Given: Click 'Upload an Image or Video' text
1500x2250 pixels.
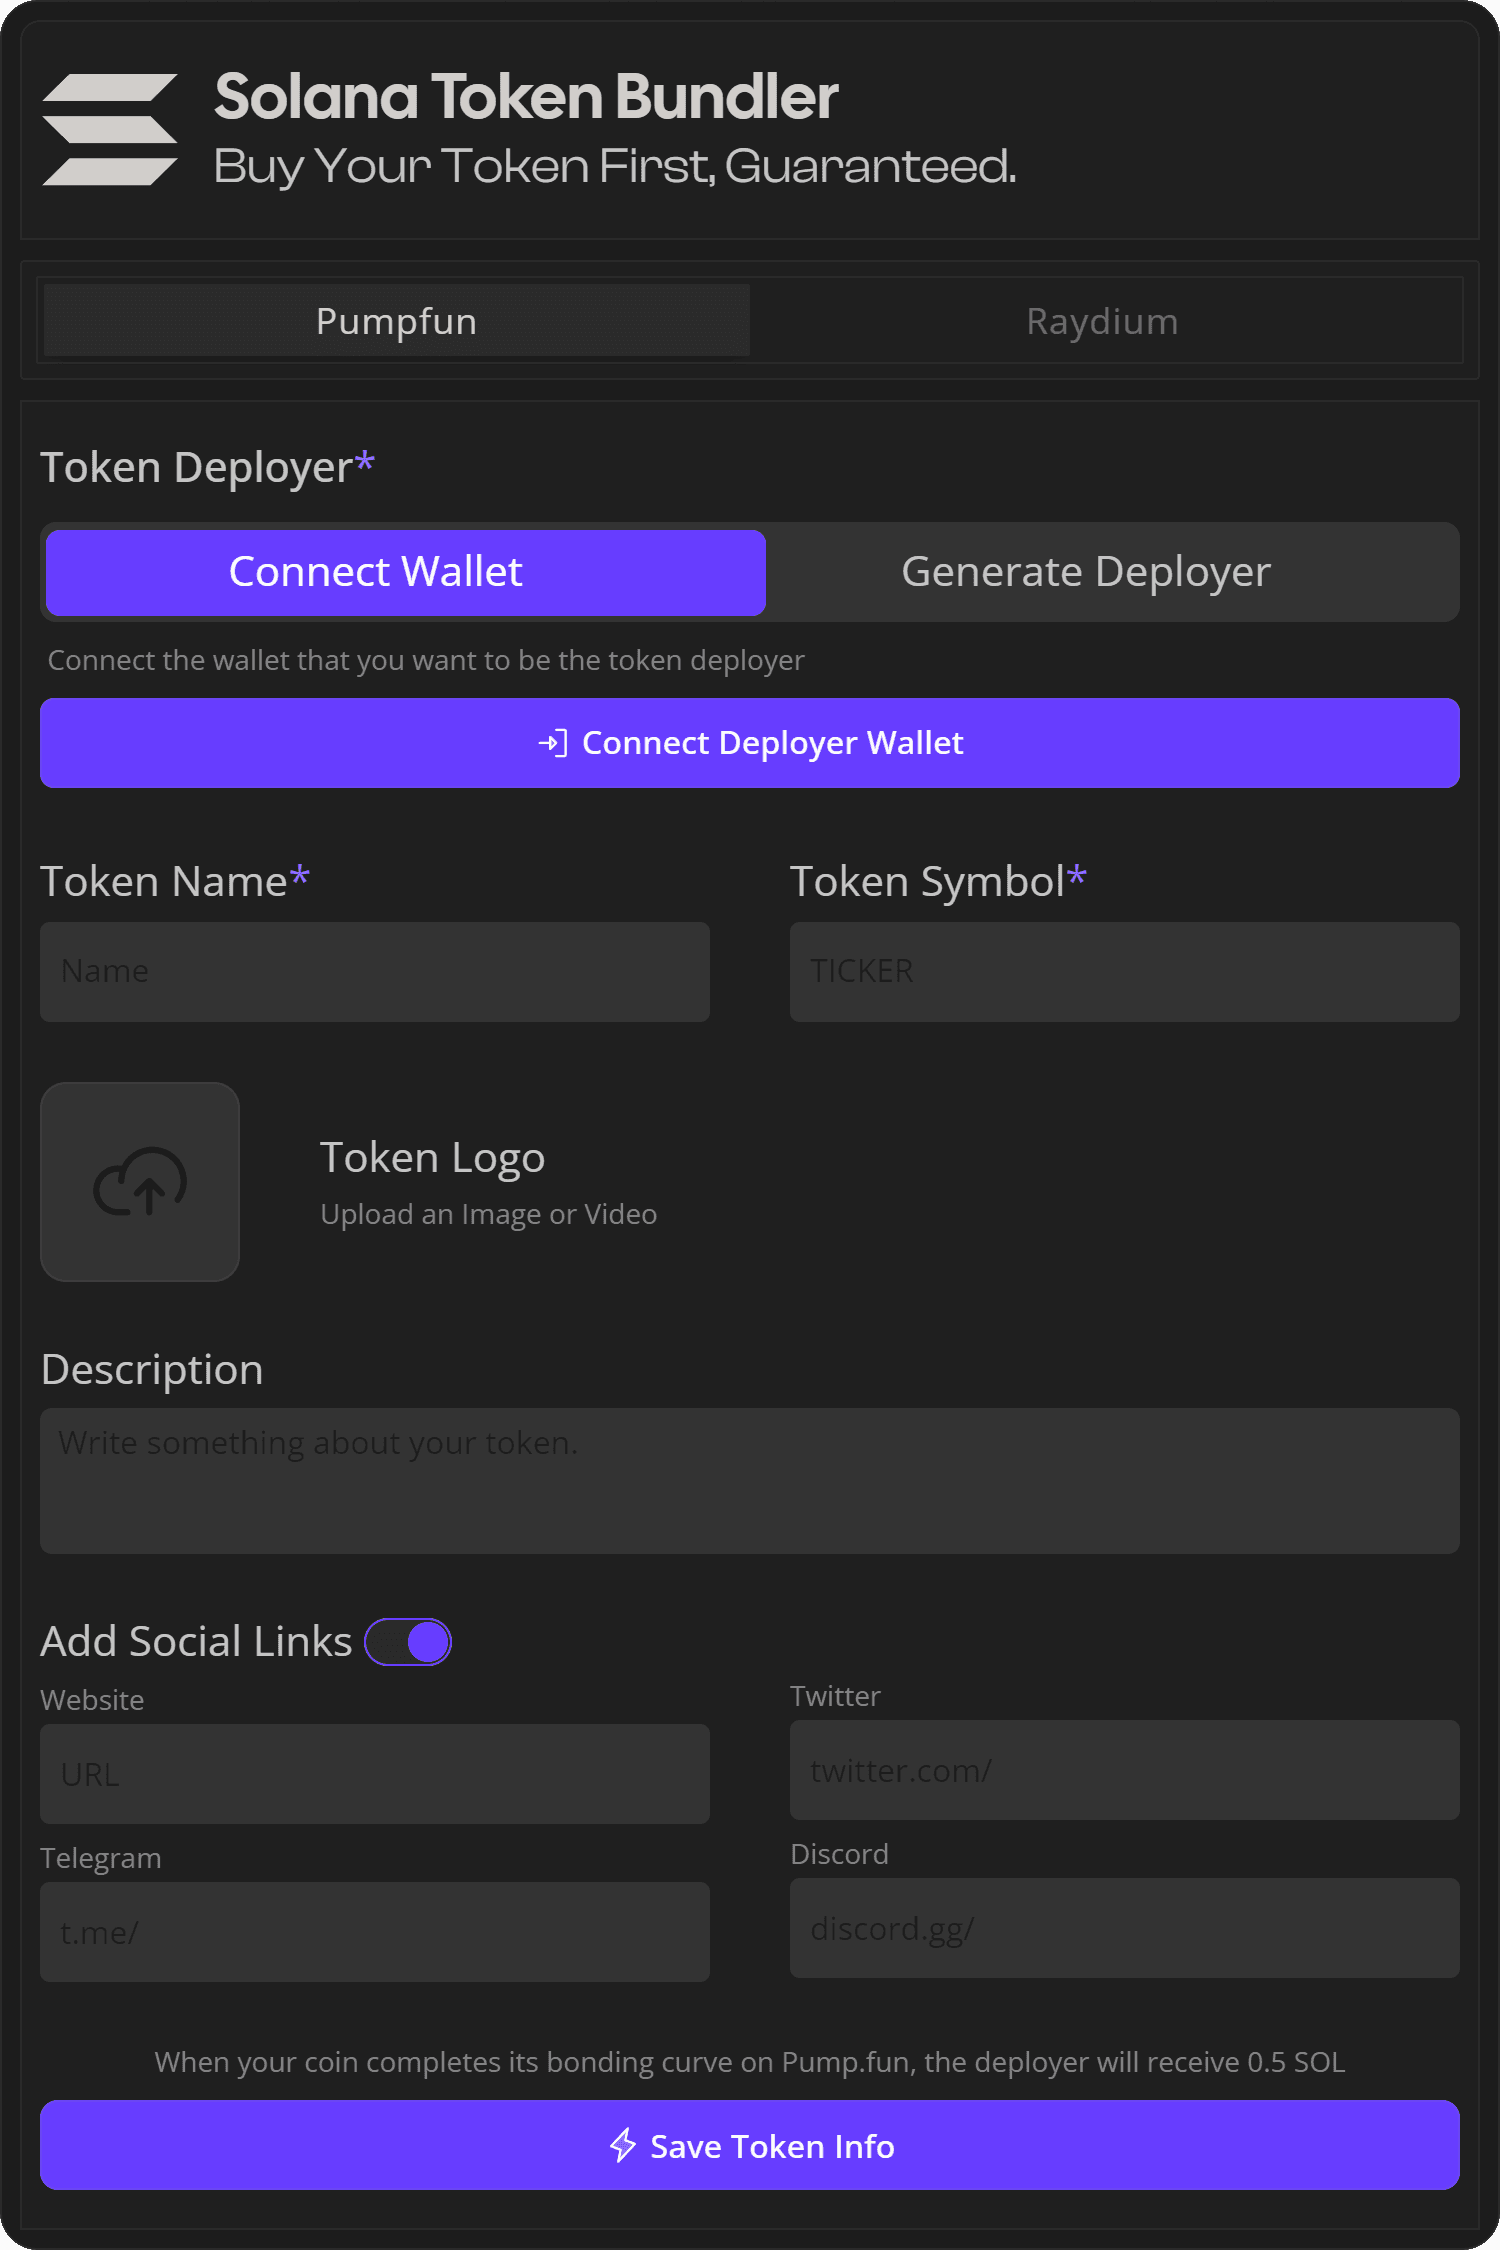Looking at the screenshot, I should coord(489,1214).
